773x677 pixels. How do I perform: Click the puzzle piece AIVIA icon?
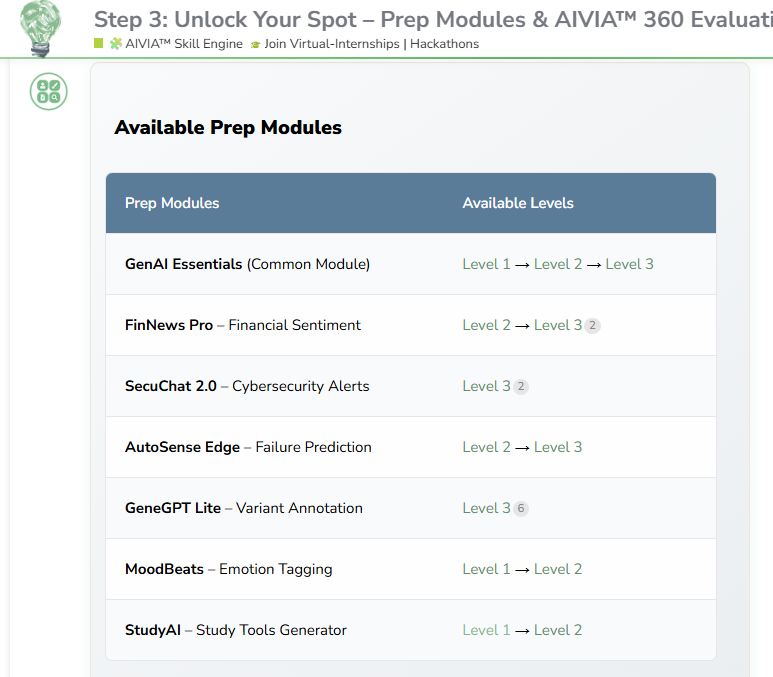[116, 43]
